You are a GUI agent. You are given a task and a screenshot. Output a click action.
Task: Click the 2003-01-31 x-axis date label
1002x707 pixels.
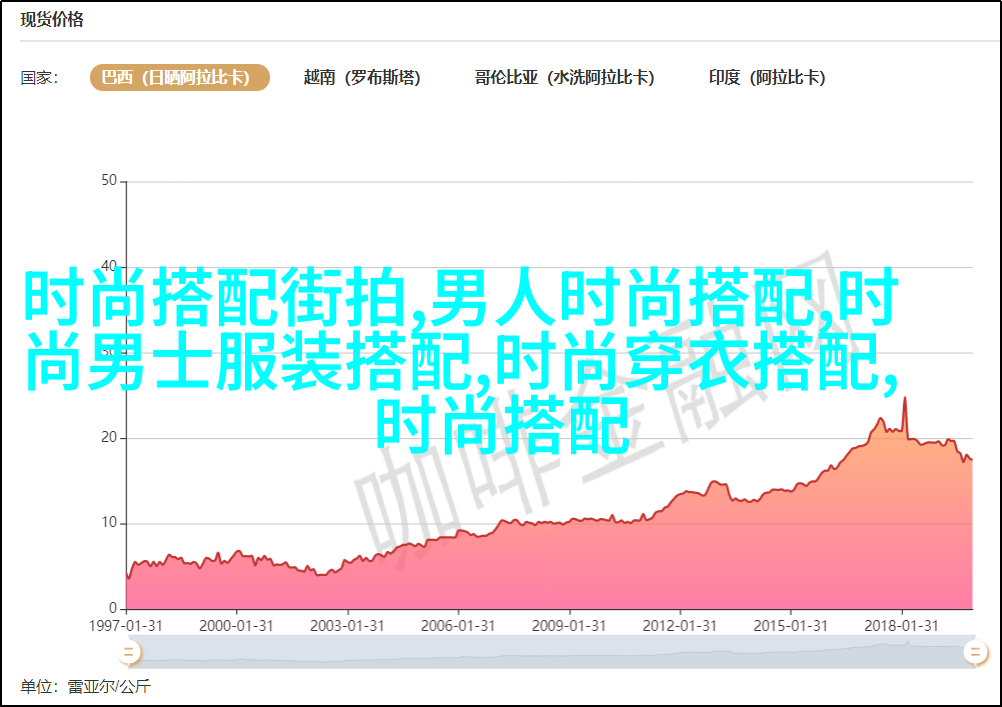pos(348,625)
